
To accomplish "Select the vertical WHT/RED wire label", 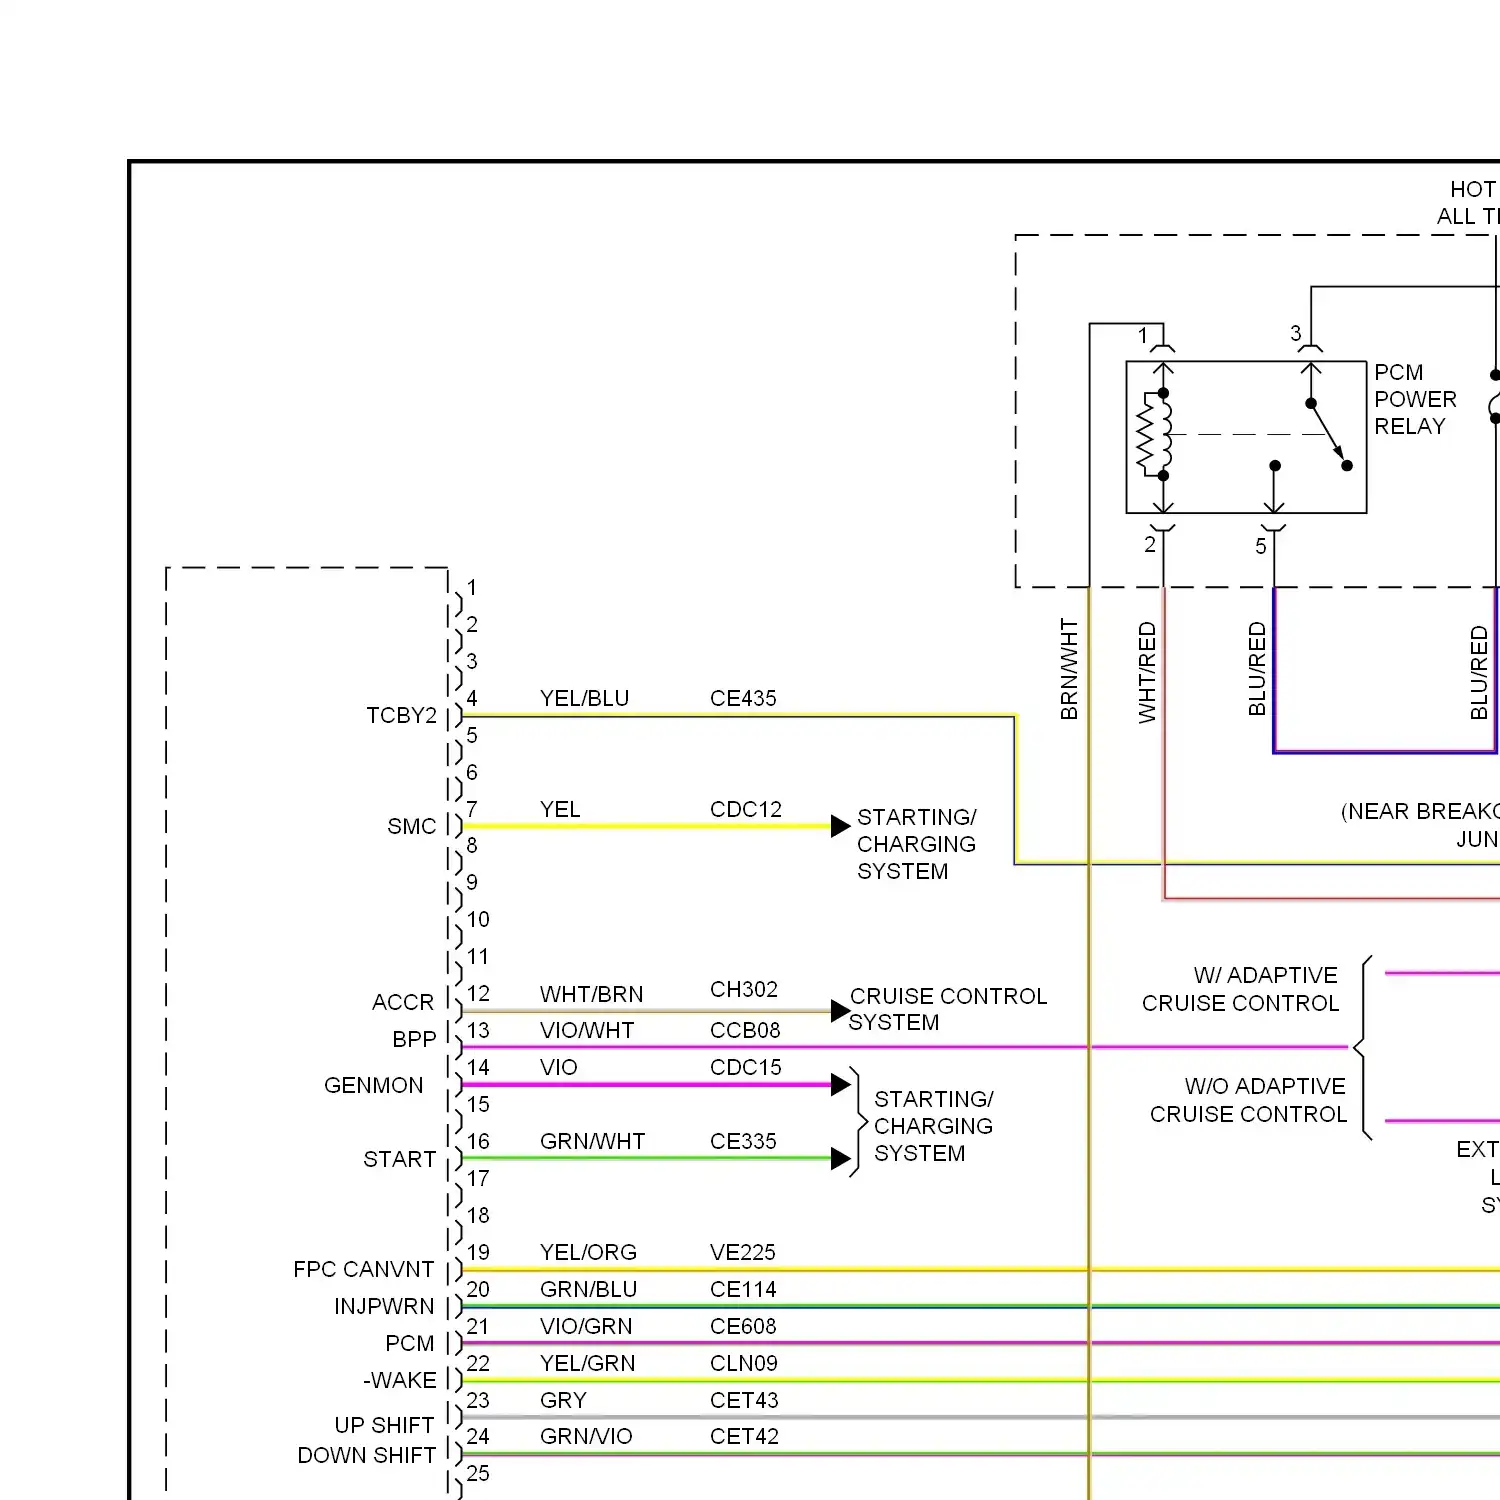I will pyautogui.click(x=1147, y=672).
